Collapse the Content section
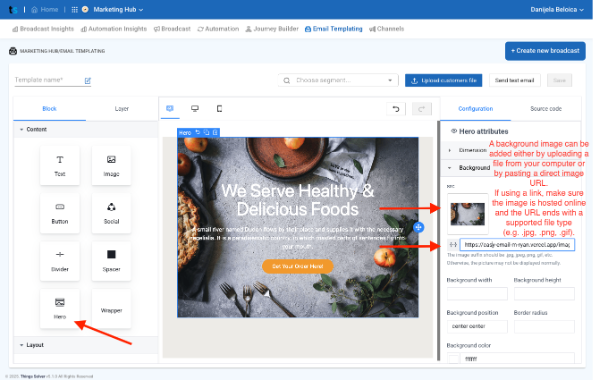The width and height of the screenshot is (593, 380). [86, 129]
